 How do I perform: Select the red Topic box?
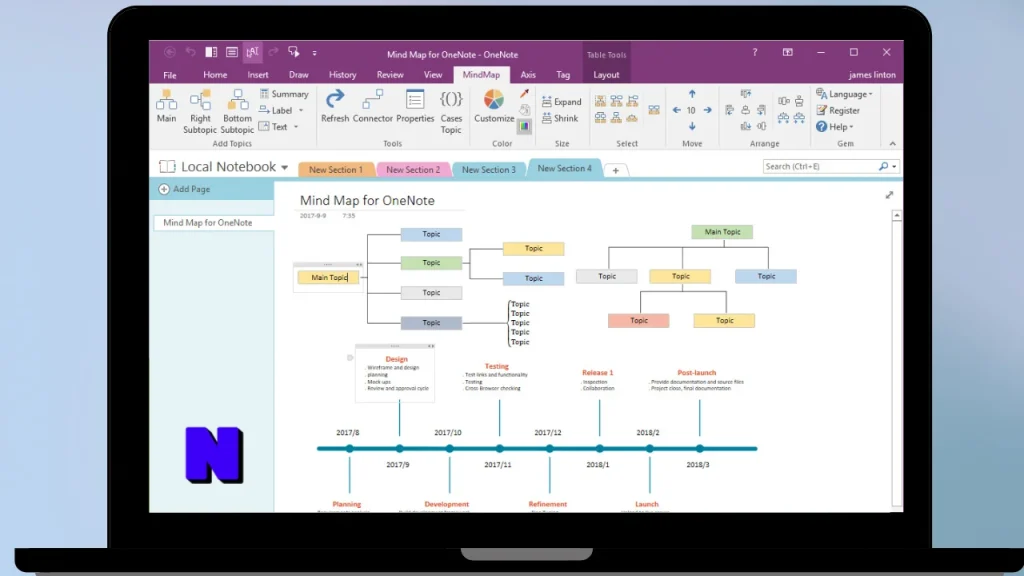click(x=639, y=321)
